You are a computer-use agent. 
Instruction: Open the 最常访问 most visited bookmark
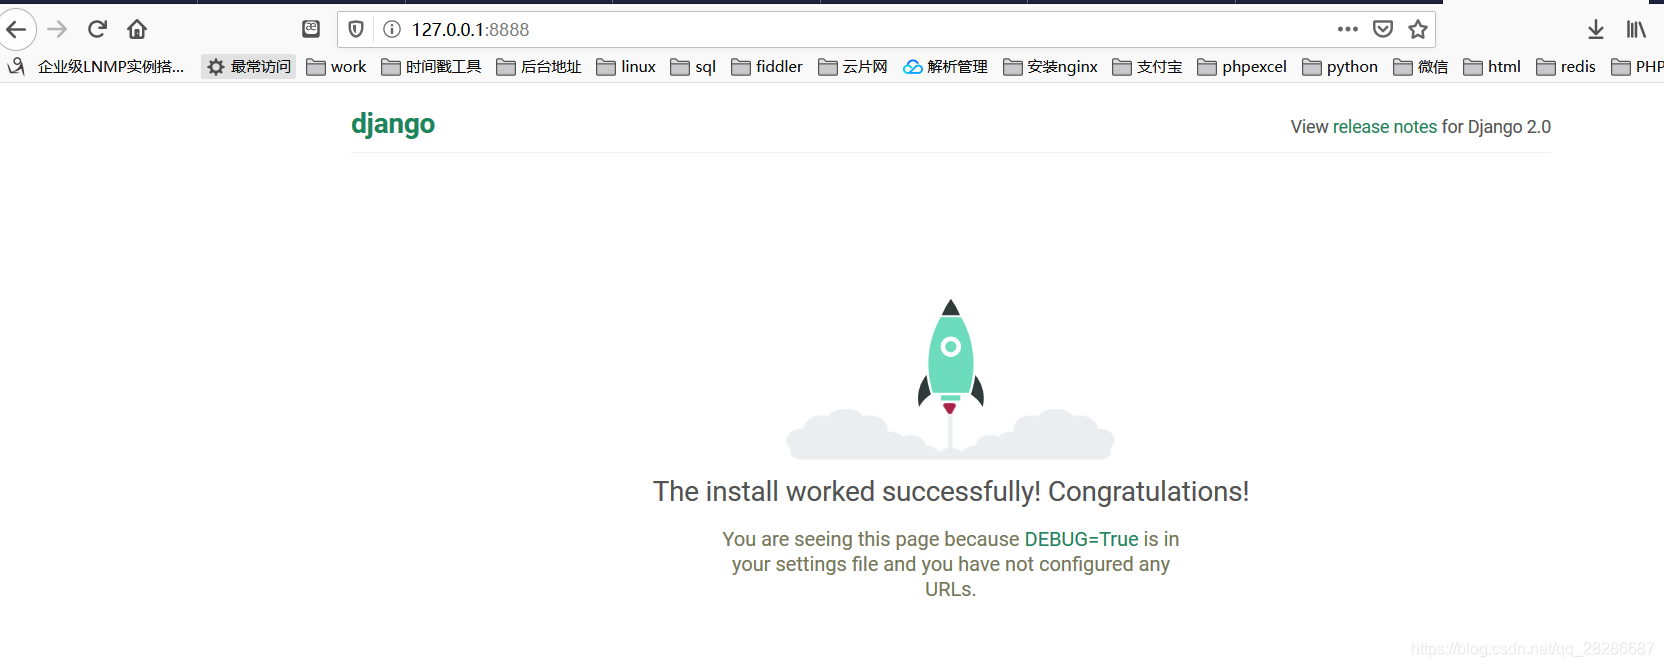click(x=249, y=67)
